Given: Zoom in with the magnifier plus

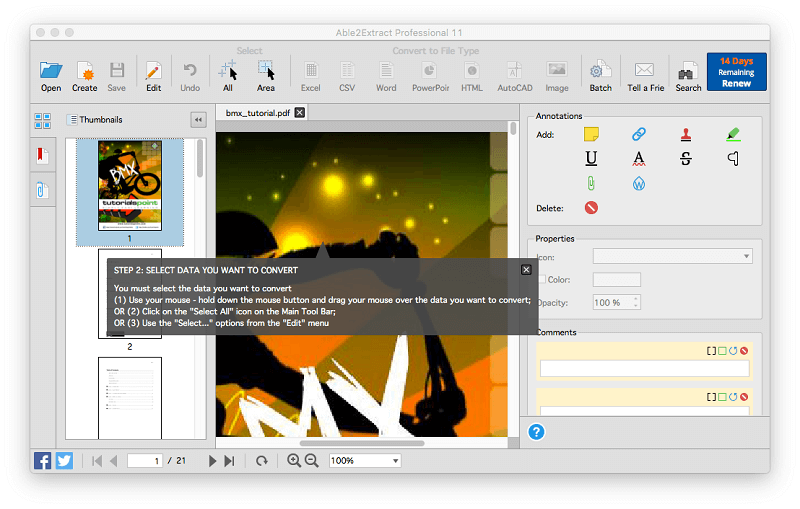Looking at the screenshot, I should 294,461.
